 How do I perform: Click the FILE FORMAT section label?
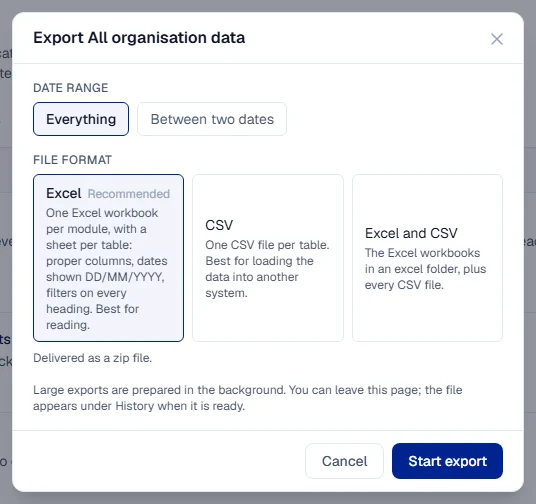coord(72,160)
